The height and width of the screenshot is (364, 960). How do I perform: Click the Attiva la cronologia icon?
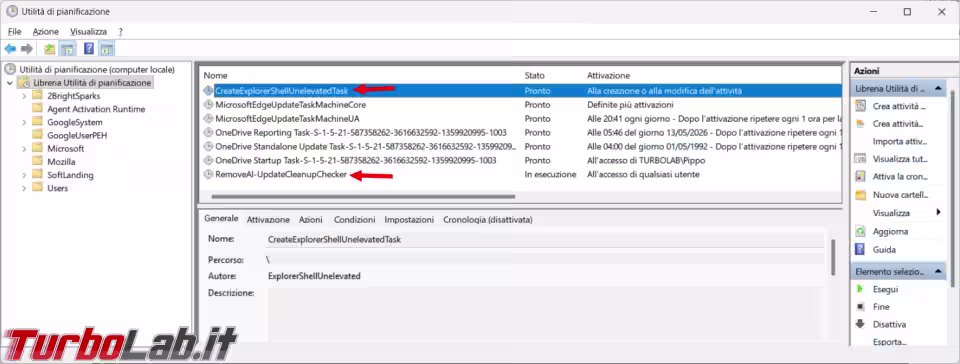pos(861,177)
